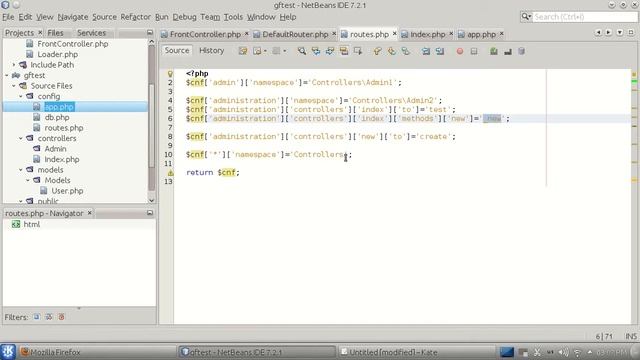Image resolution: width=640 pixels, height=360 pixels.
Task: Collapse the models folder
Action: click(21, 170)
